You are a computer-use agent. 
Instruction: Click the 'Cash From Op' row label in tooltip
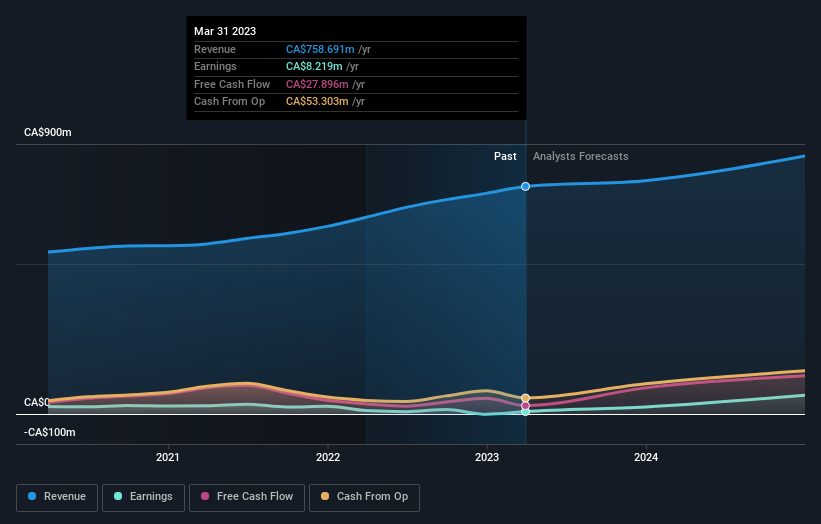229,102
